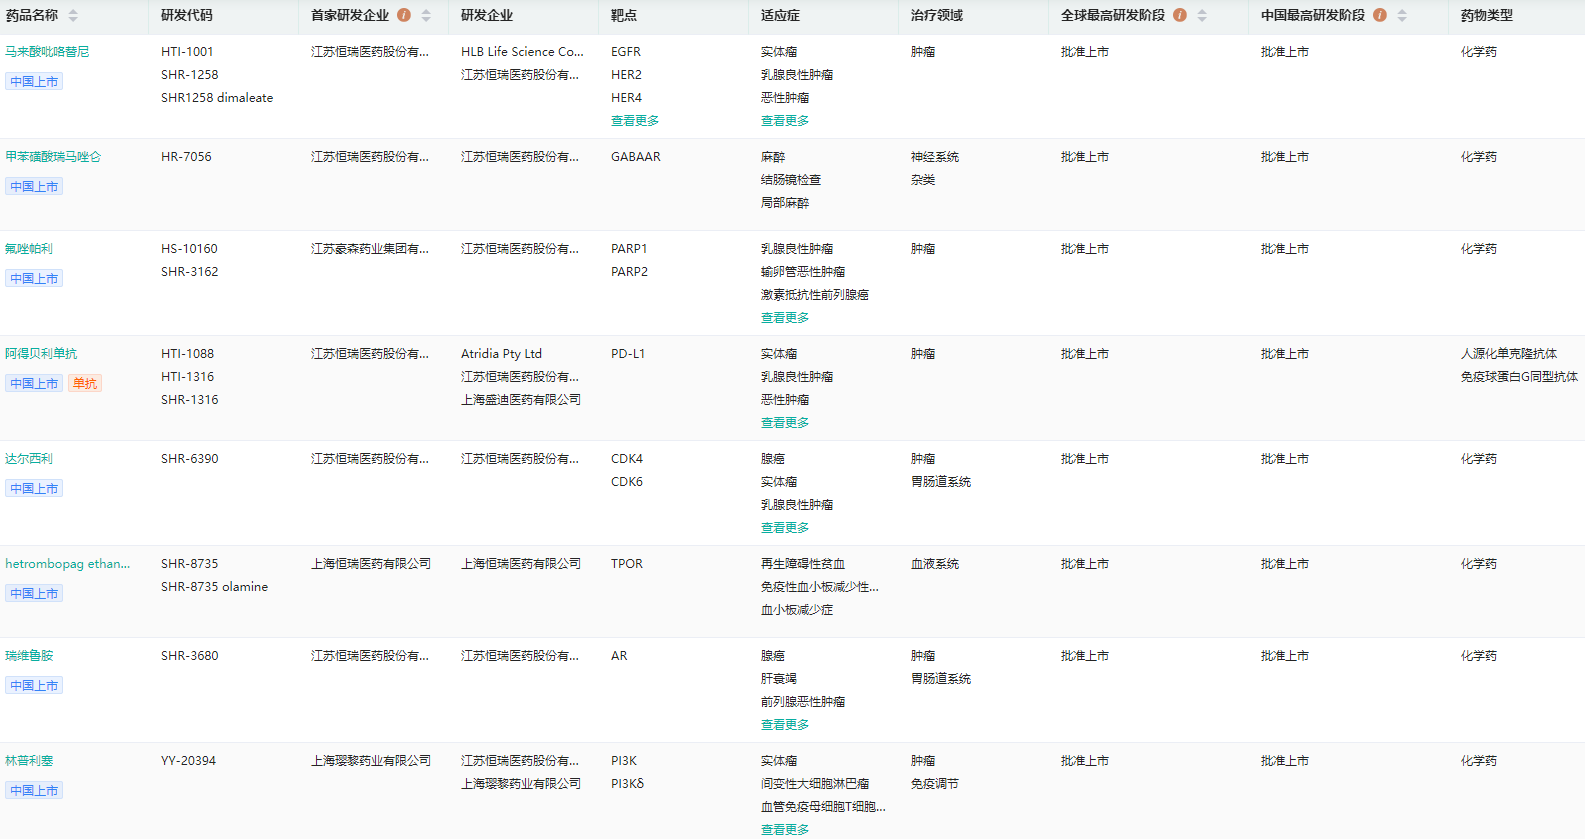Image resolution: width=1585 pixels, height=839 pixels.
Task: Click the 免疫调节 therapeutic area
Action: pos(935,784)
